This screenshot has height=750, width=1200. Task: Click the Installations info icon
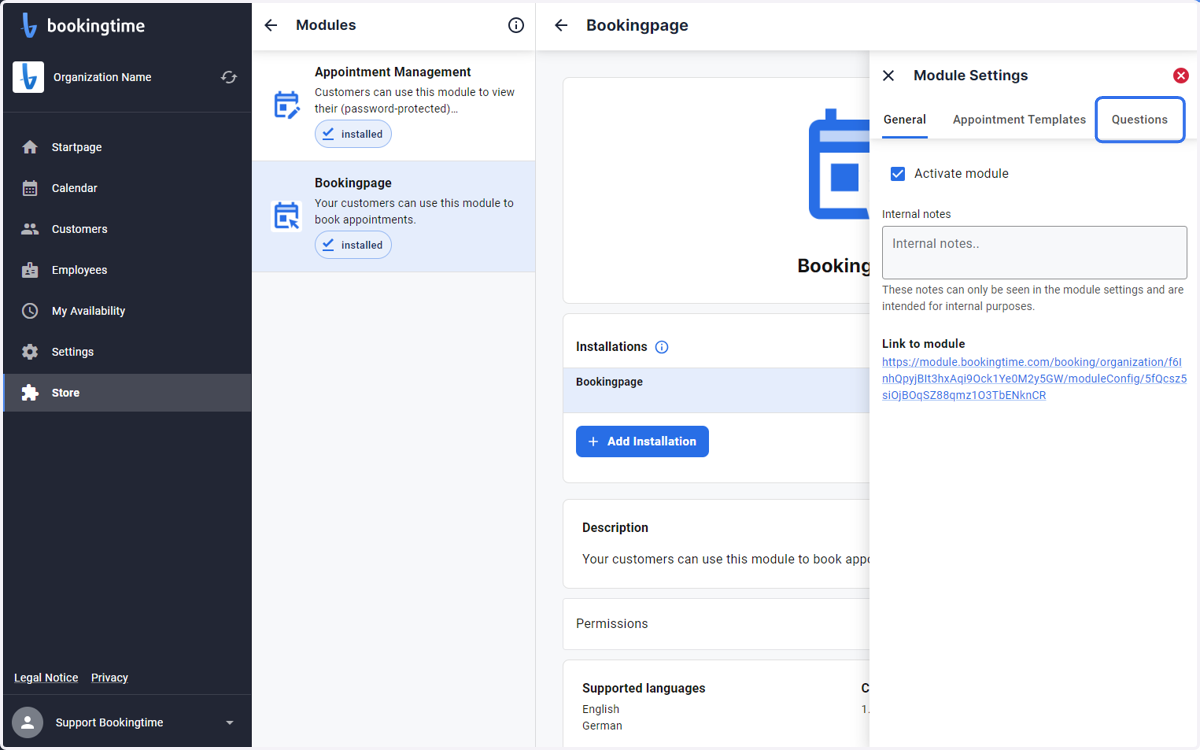coord(661,347)
